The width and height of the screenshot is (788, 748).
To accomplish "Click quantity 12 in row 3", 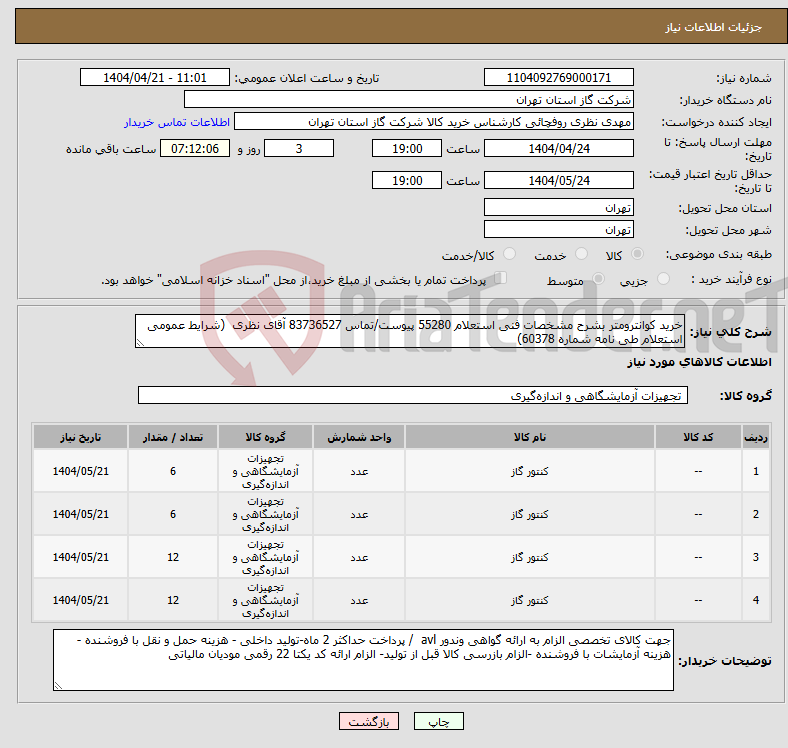I will pos(173,557).
